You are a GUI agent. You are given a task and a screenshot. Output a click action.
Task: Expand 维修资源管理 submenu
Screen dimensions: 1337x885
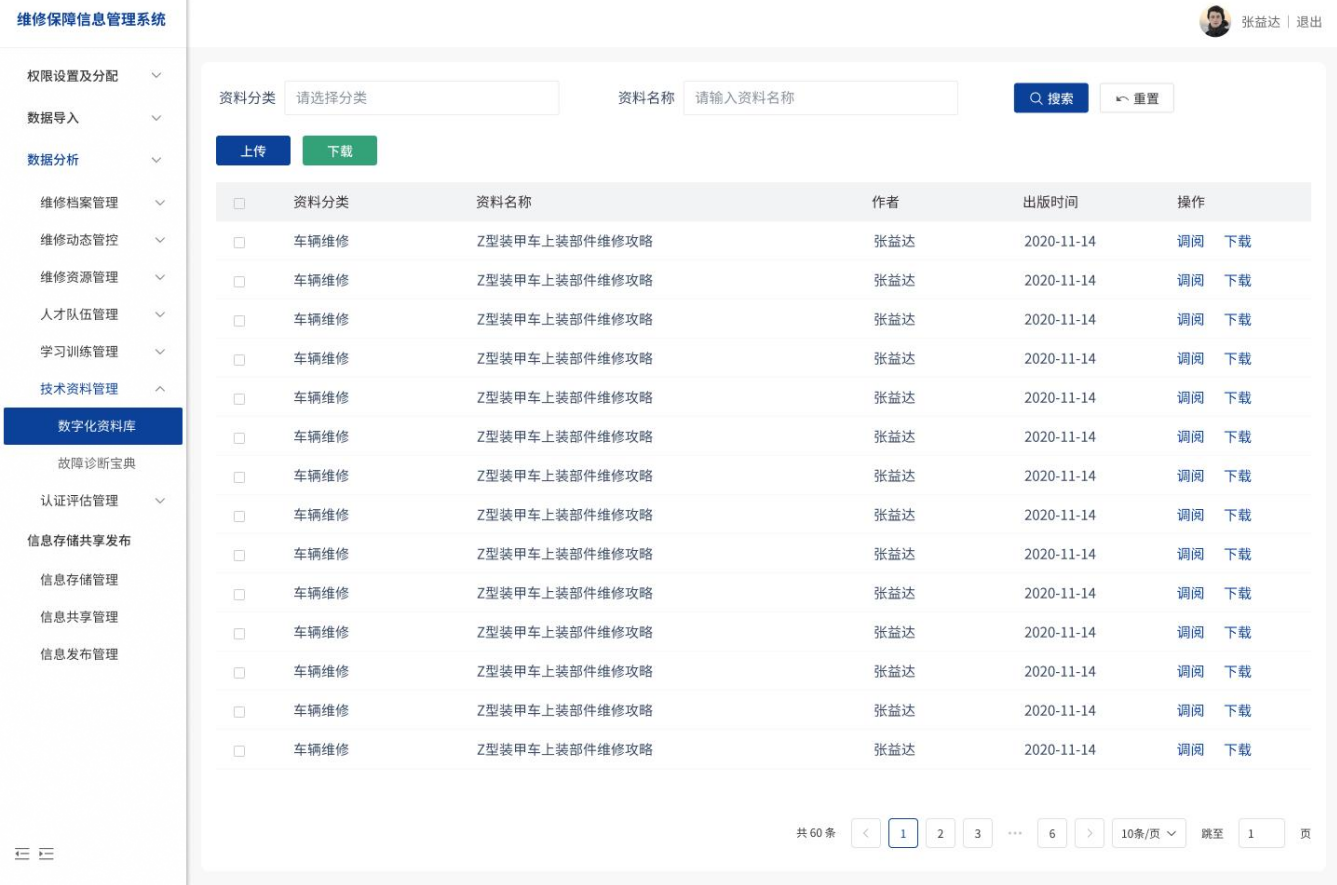(160, 277)
